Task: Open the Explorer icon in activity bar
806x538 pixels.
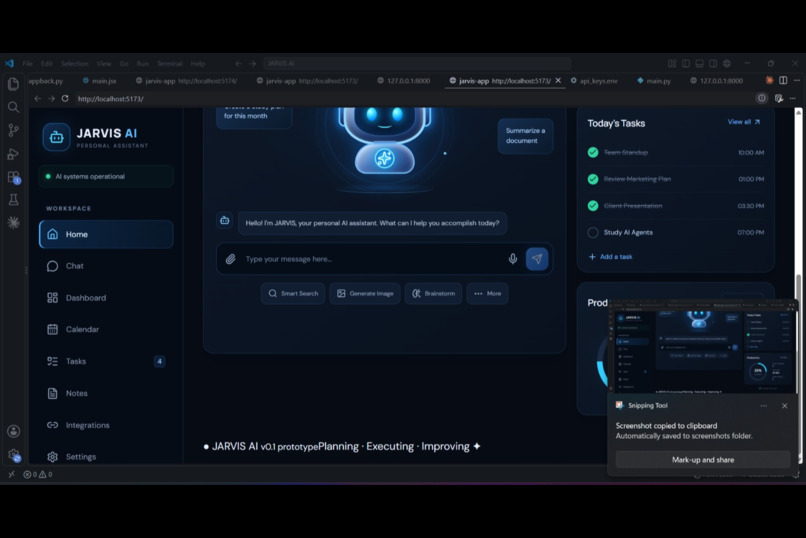Action: (13, 84)
